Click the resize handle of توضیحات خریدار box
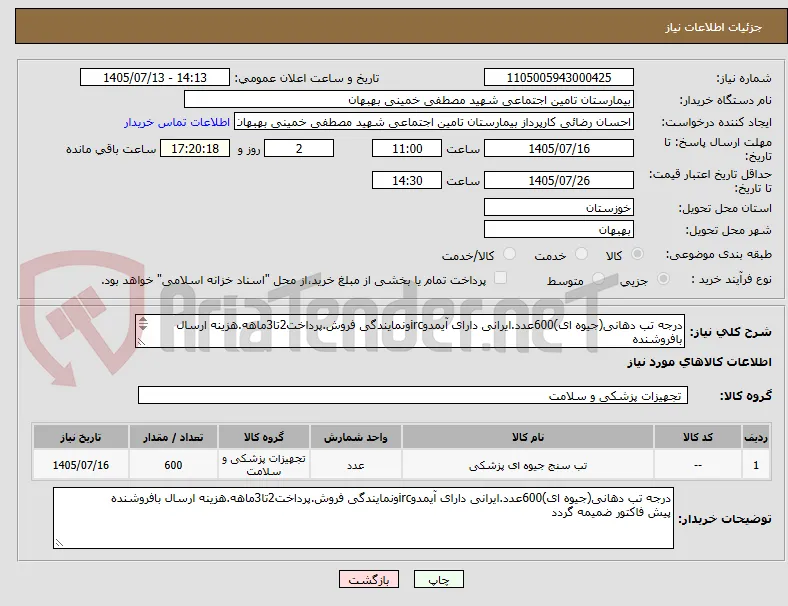Viewport: 788px width, 606px height. tap(59, 543)
